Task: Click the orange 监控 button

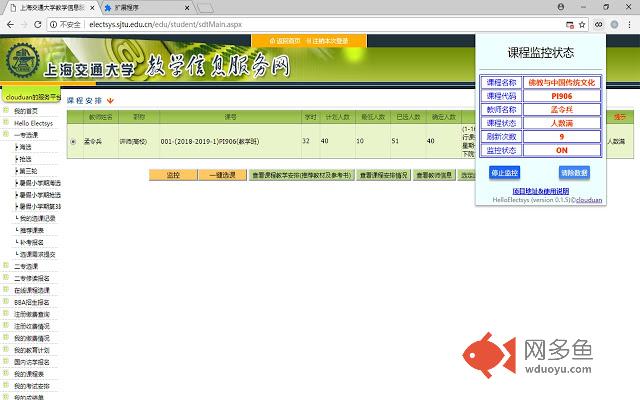Action: click(173, 175)
